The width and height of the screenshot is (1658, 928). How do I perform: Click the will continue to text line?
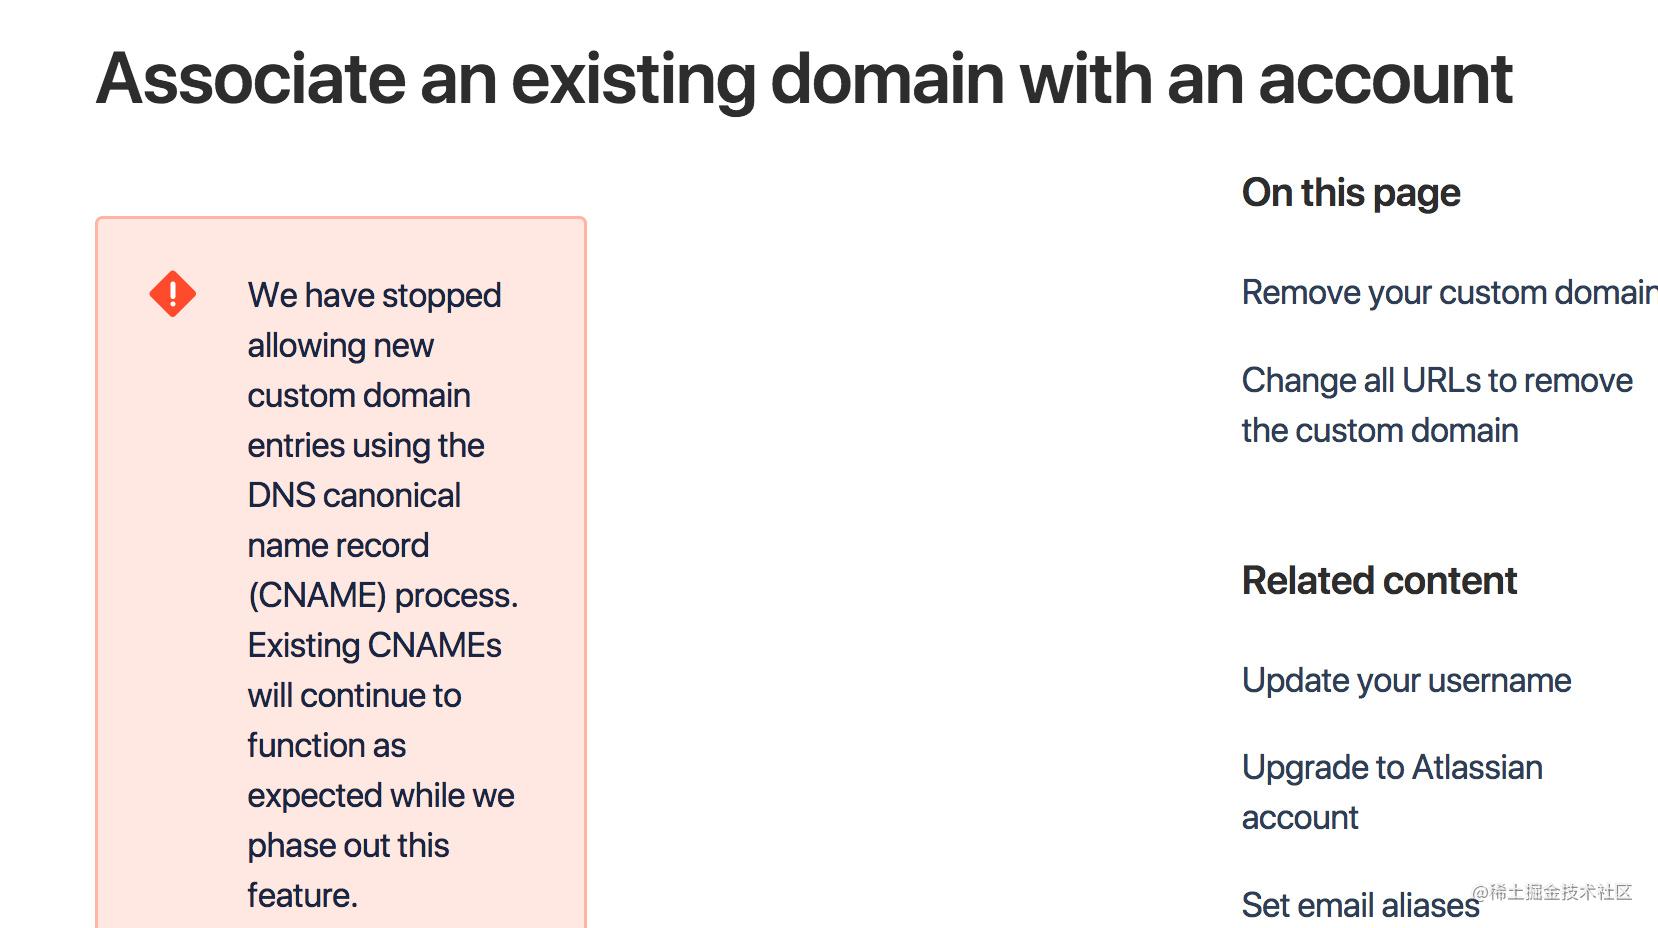pos(354,695)
